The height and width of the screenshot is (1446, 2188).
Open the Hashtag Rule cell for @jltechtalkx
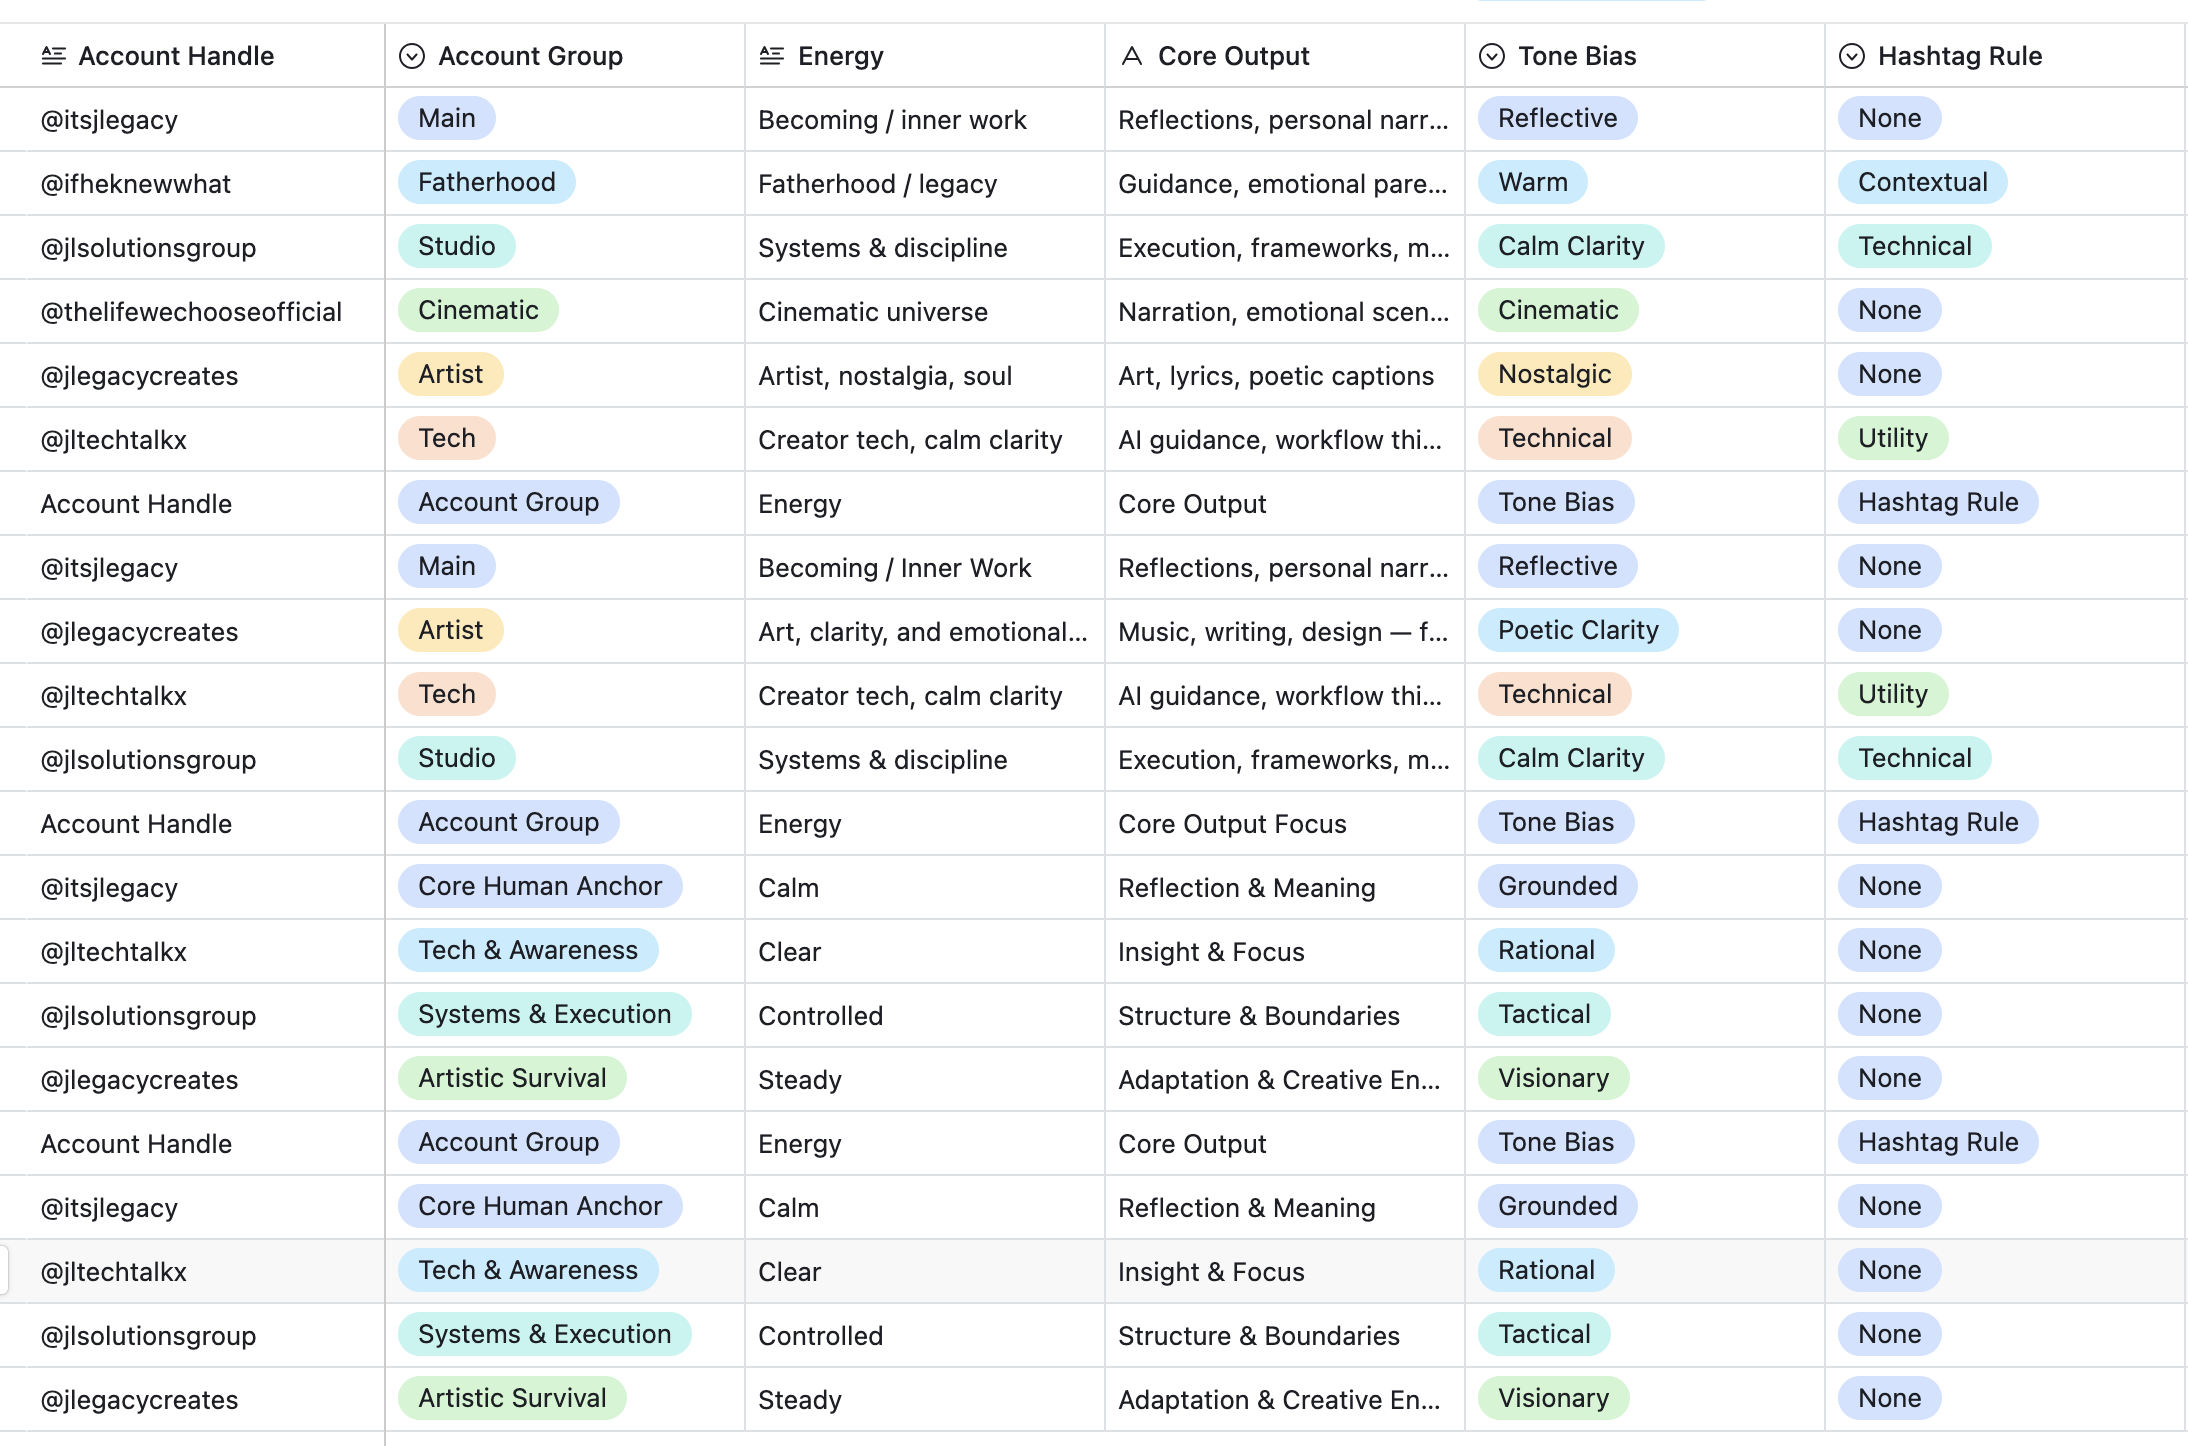coord(1892,438)
